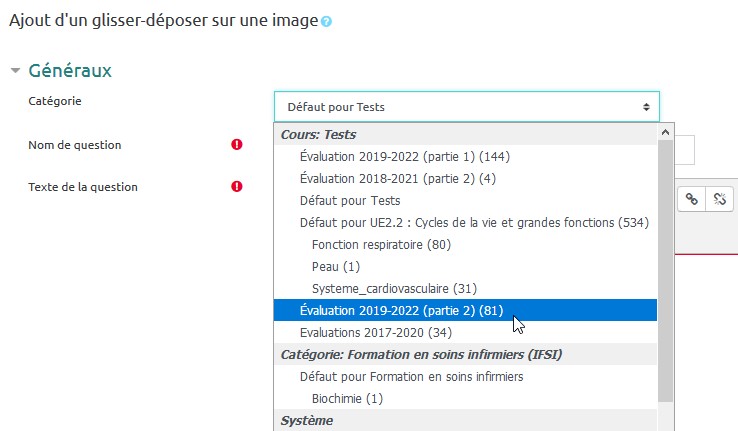The width and height of the screenshot is (738, 431).
Task: Open the Catégorie dropdown showing Défaut pour Tests
Action: 466,107
